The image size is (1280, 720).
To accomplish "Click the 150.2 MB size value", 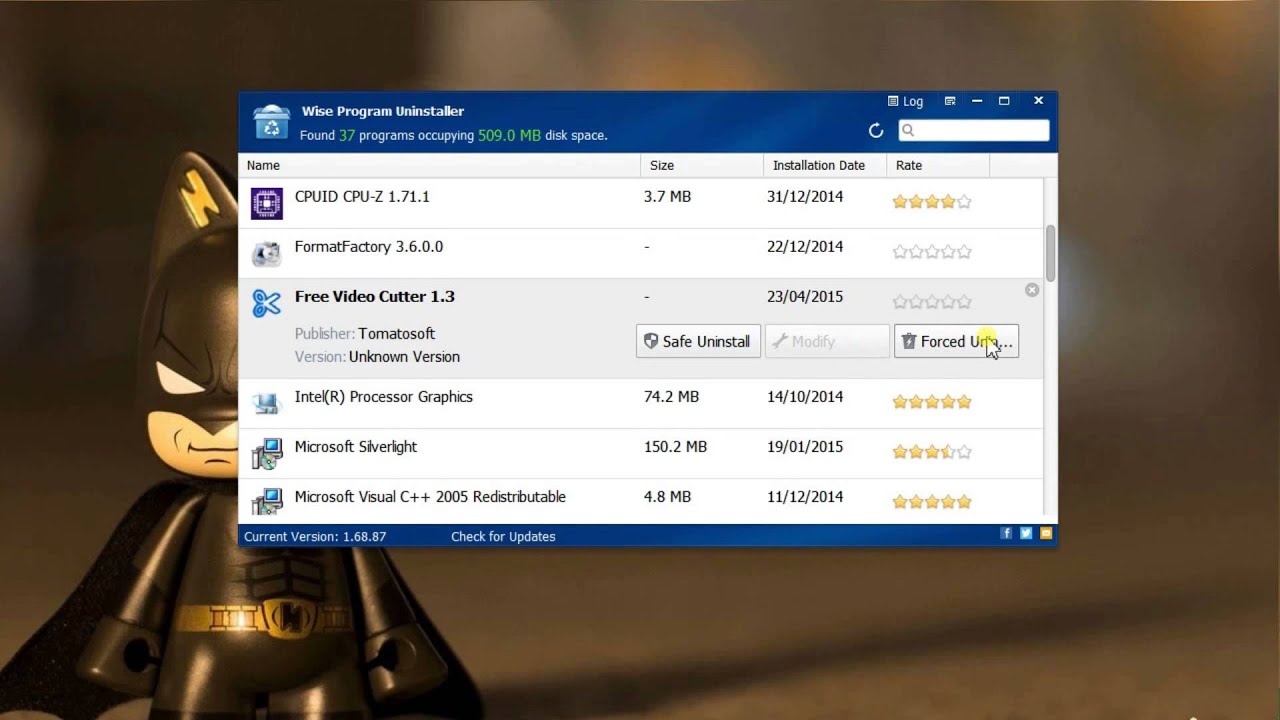I will (675, 447).
